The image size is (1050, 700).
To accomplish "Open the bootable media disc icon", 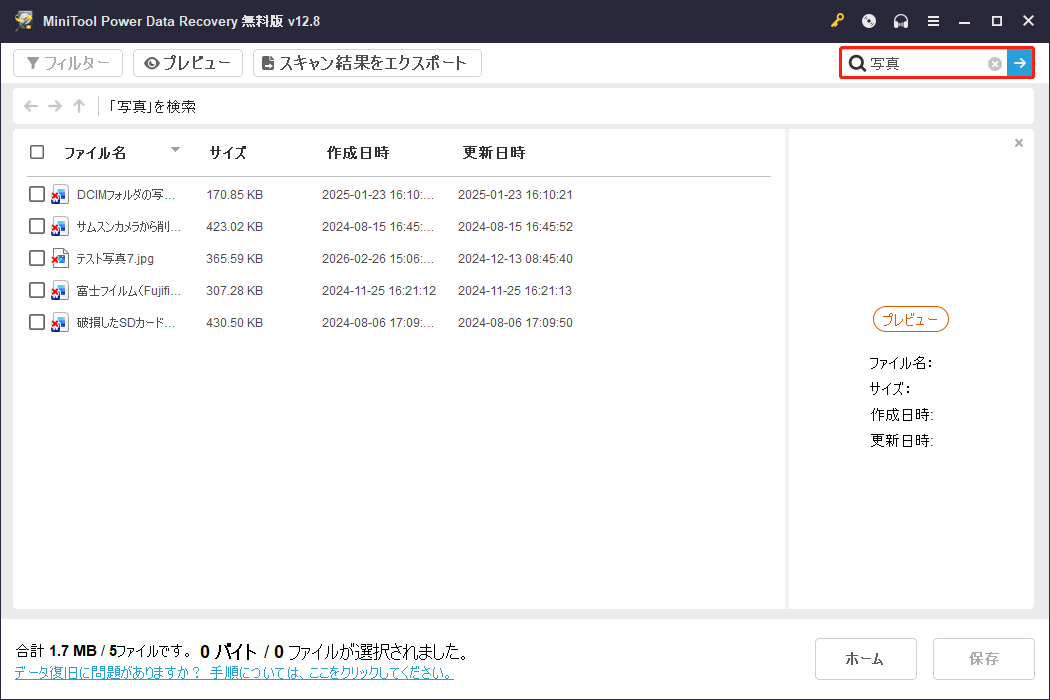I will click(x=868, y=20).
